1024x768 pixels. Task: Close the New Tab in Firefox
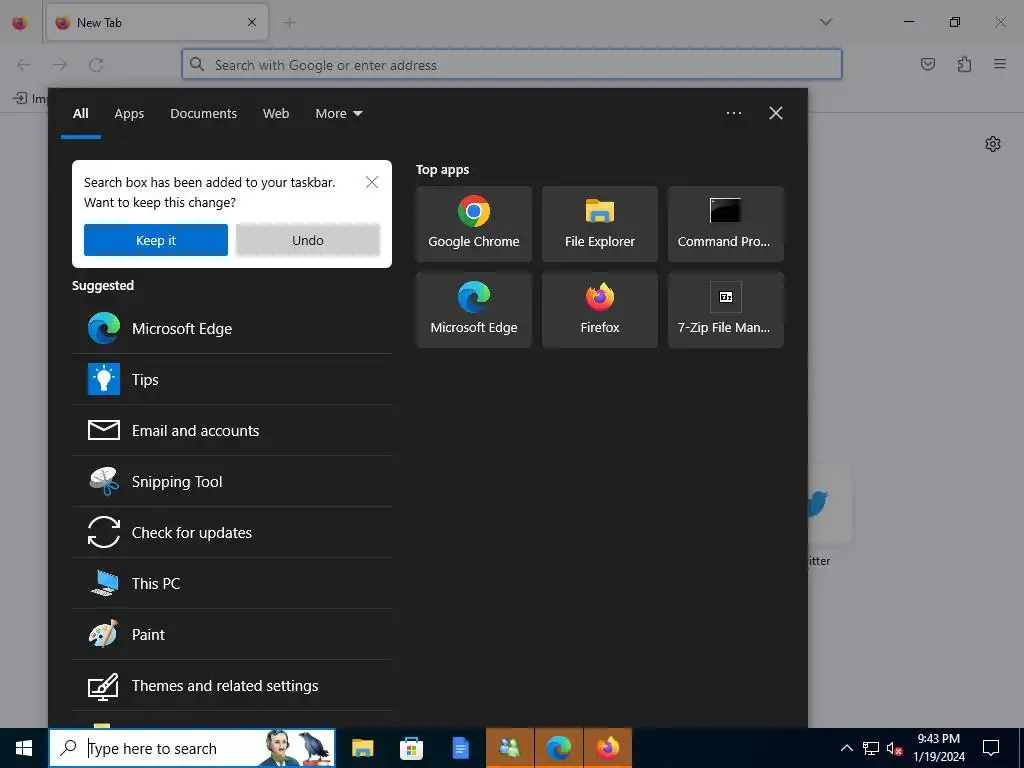tap(251, 23)
